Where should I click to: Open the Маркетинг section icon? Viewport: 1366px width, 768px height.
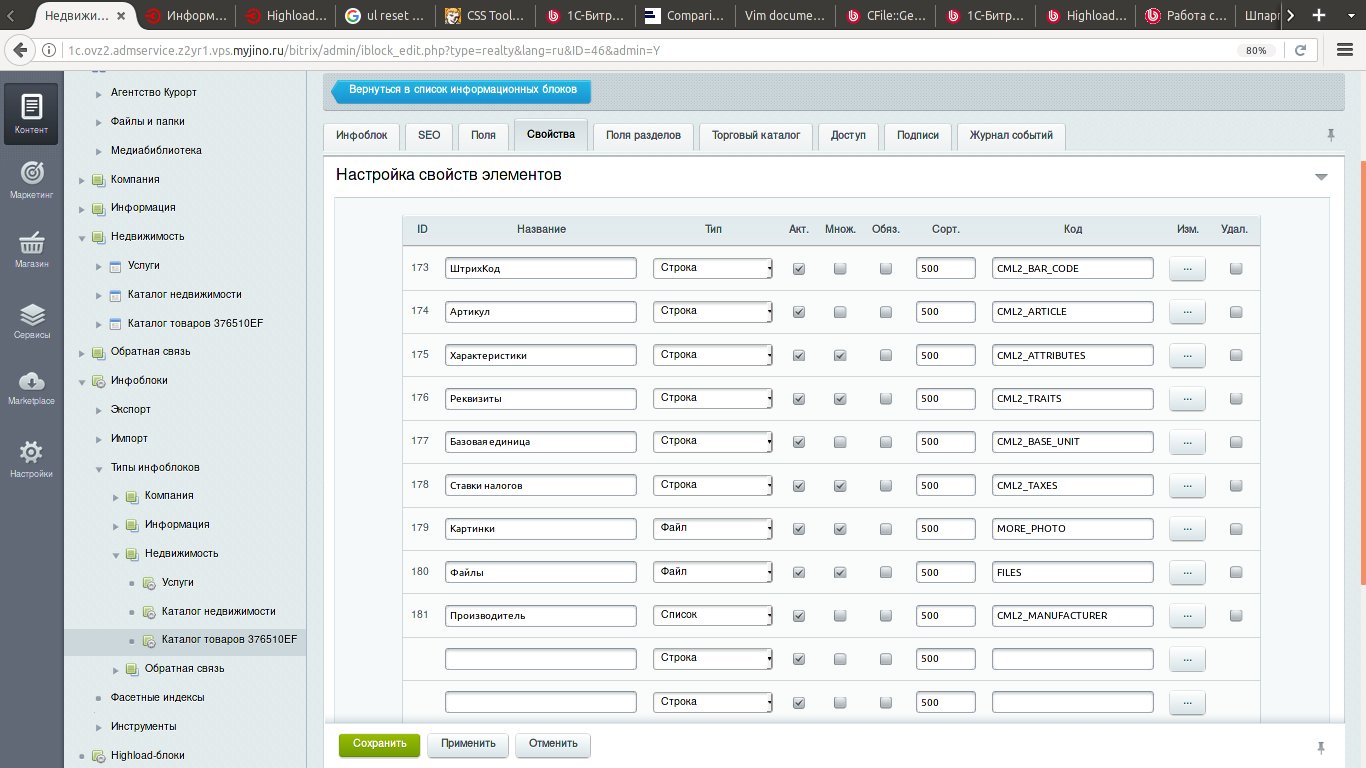coord(31,180)
